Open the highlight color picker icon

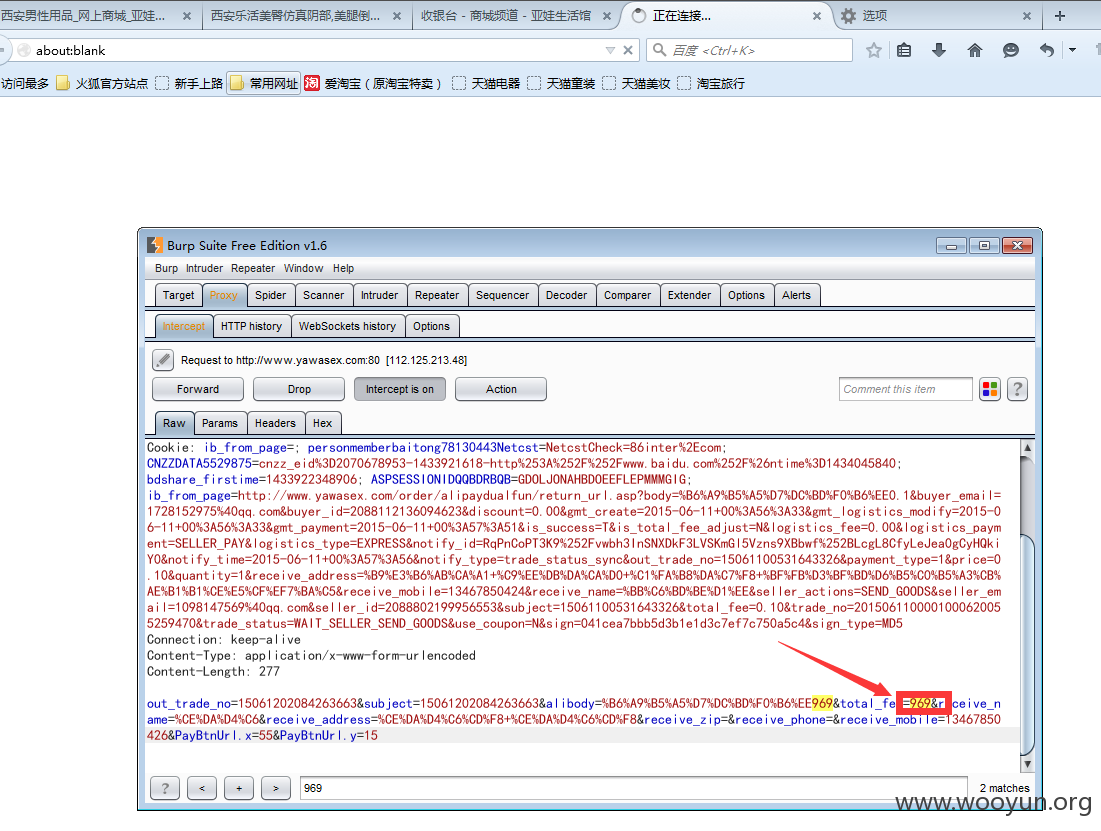990,389
